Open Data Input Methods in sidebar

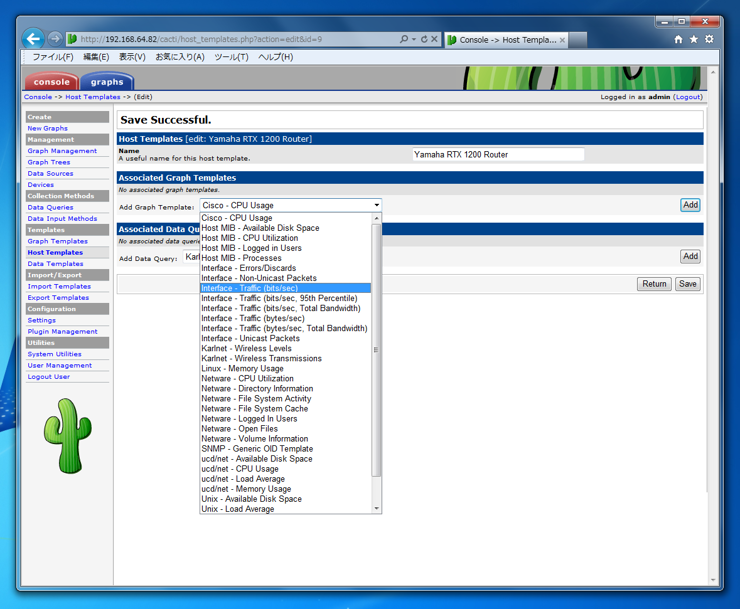(62, 219)
